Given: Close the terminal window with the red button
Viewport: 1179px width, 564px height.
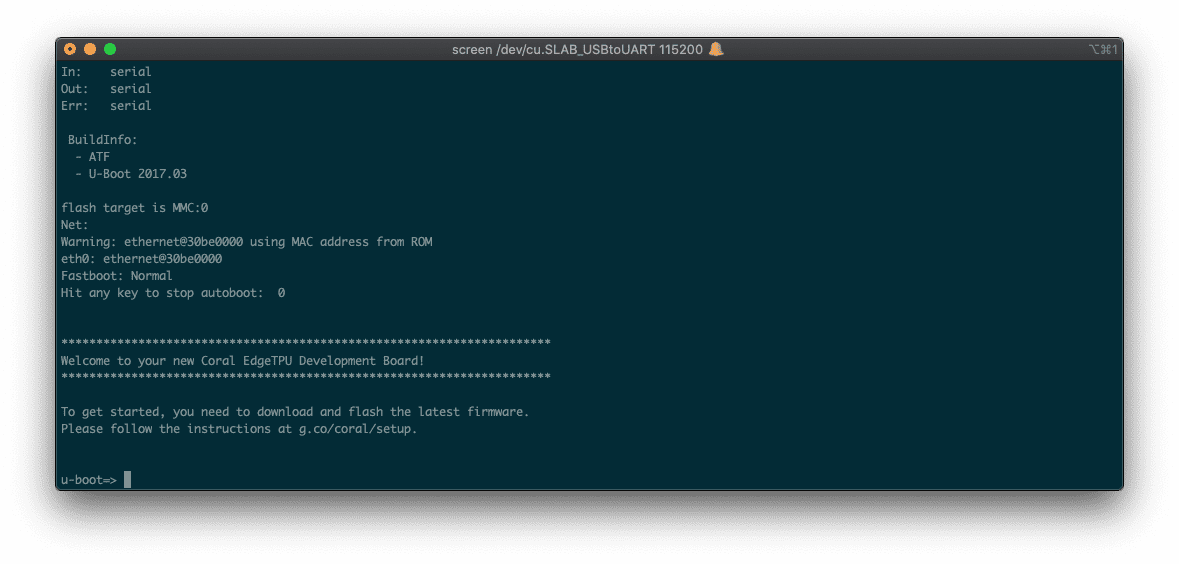Looking at the screenshot, I should pyautogui.click(x=70, y=49).
